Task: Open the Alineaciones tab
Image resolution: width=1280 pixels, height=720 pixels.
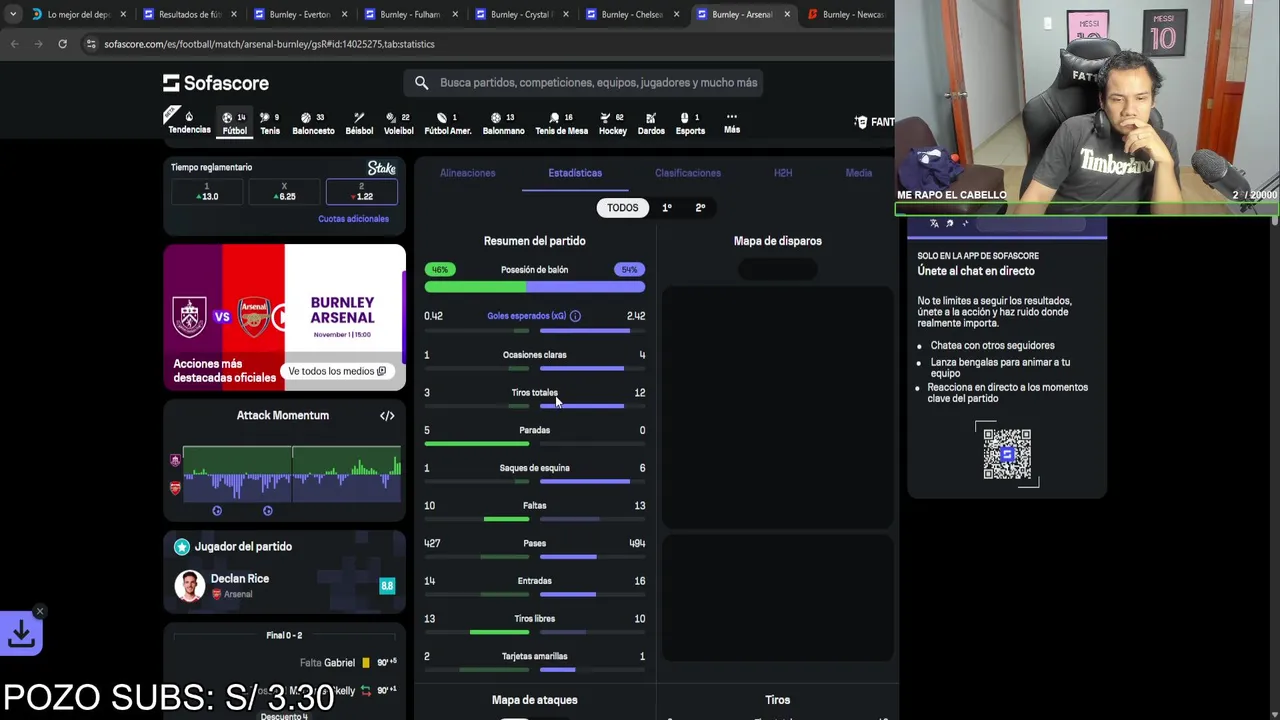Action: point(467,173)
